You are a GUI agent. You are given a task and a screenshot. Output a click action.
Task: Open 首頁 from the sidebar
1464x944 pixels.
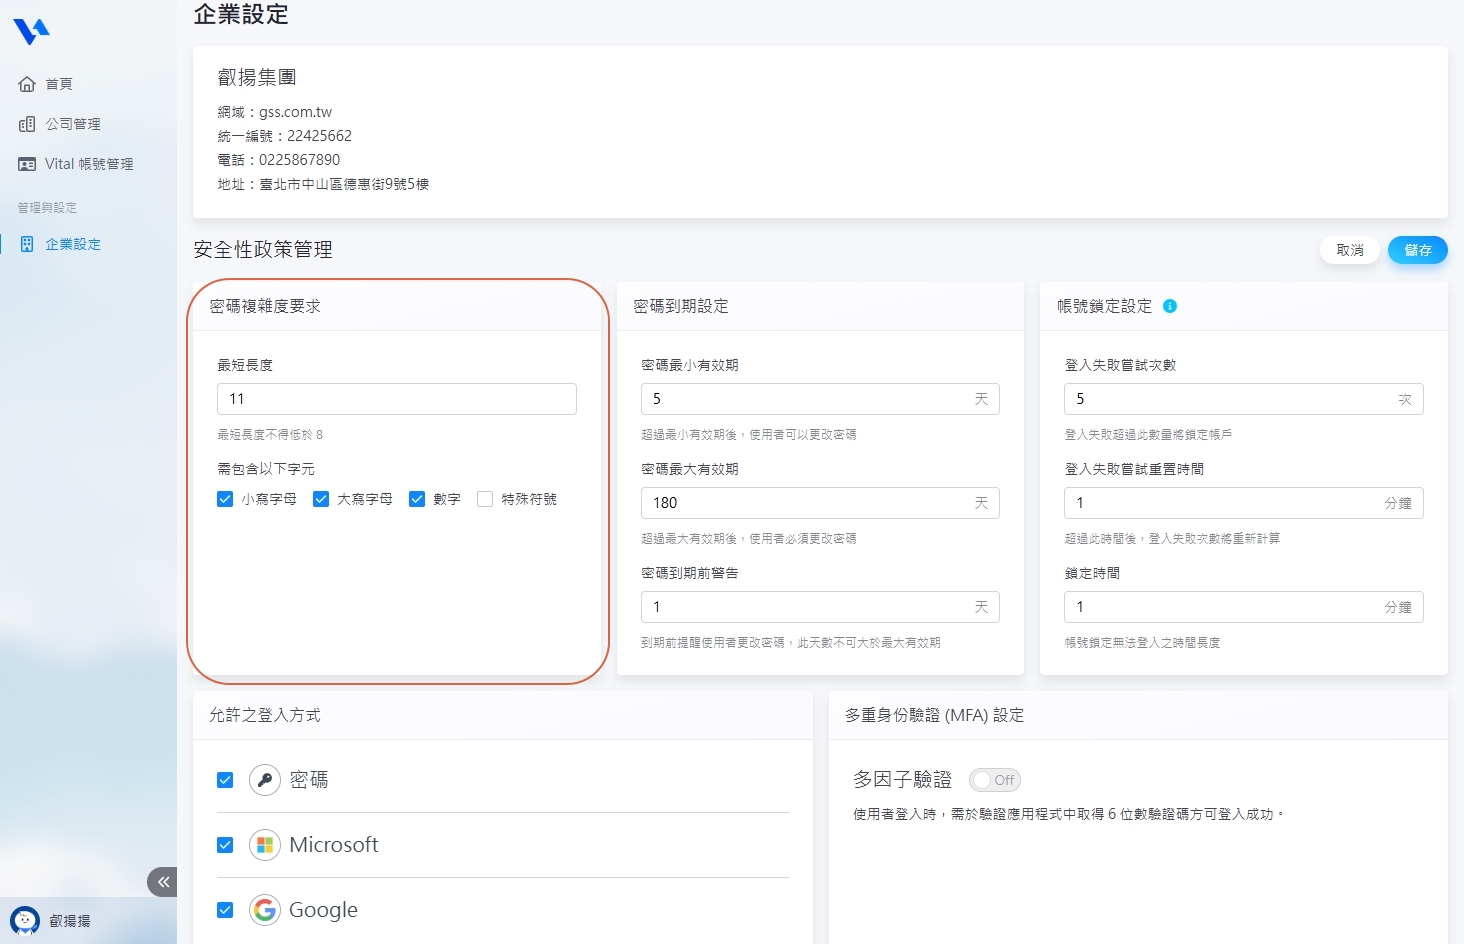pos(58,84)
